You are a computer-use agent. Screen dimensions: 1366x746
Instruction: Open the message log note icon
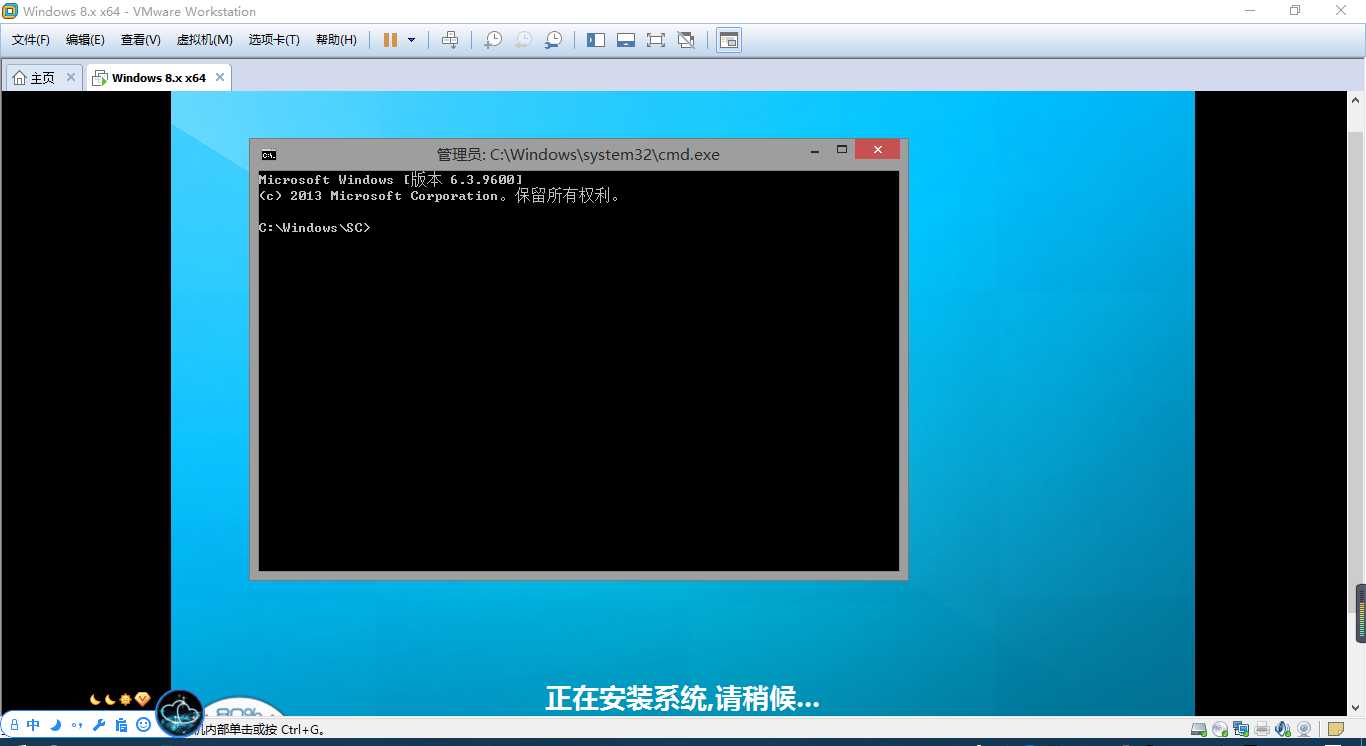(x=1335, y=729)
